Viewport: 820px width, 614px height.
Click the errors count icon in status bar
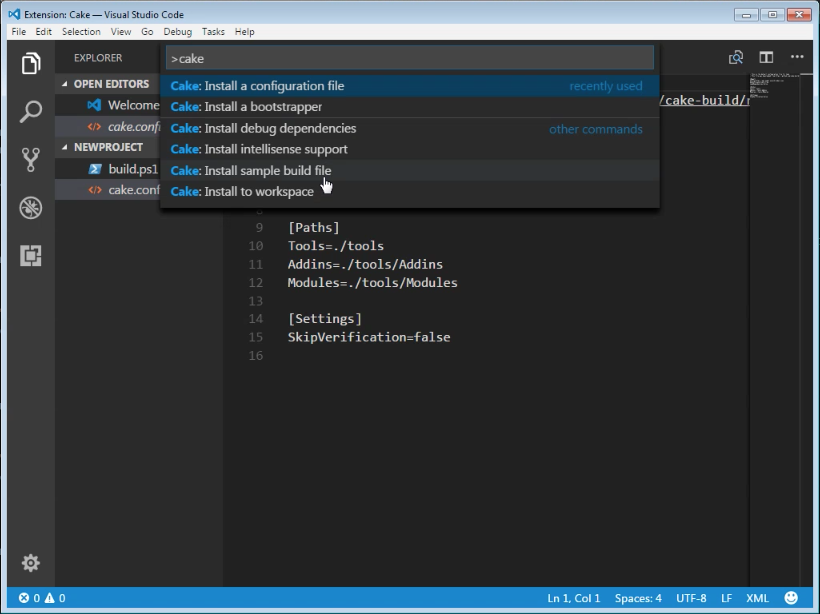(x=24, y=598)
